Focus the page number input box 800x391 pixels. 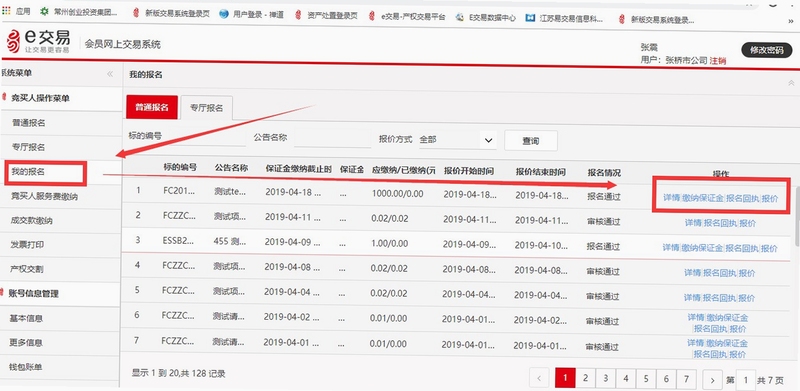(746, 380)
